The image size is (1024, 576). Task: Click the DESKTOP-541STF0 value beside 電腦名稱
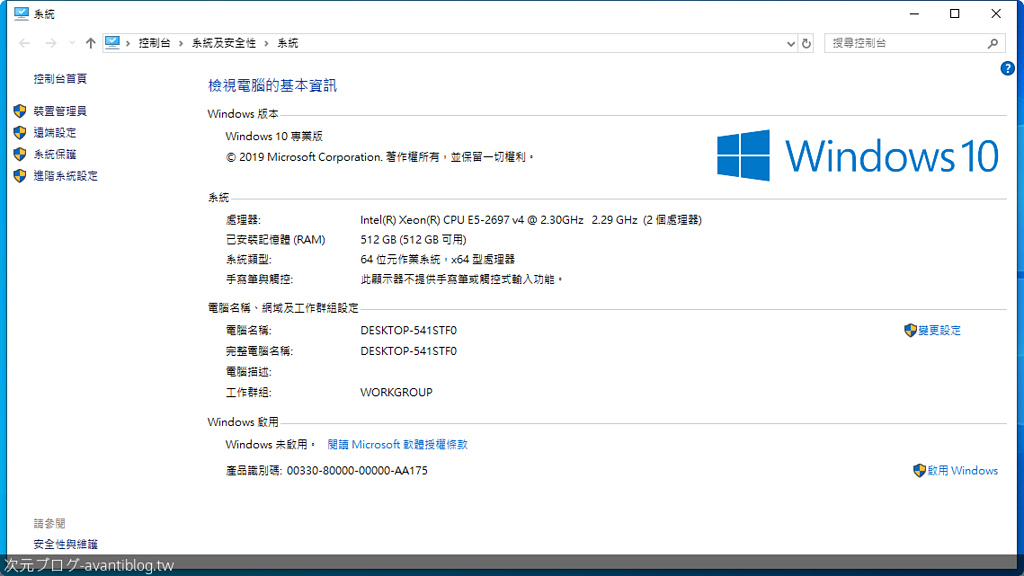(409, 330)
